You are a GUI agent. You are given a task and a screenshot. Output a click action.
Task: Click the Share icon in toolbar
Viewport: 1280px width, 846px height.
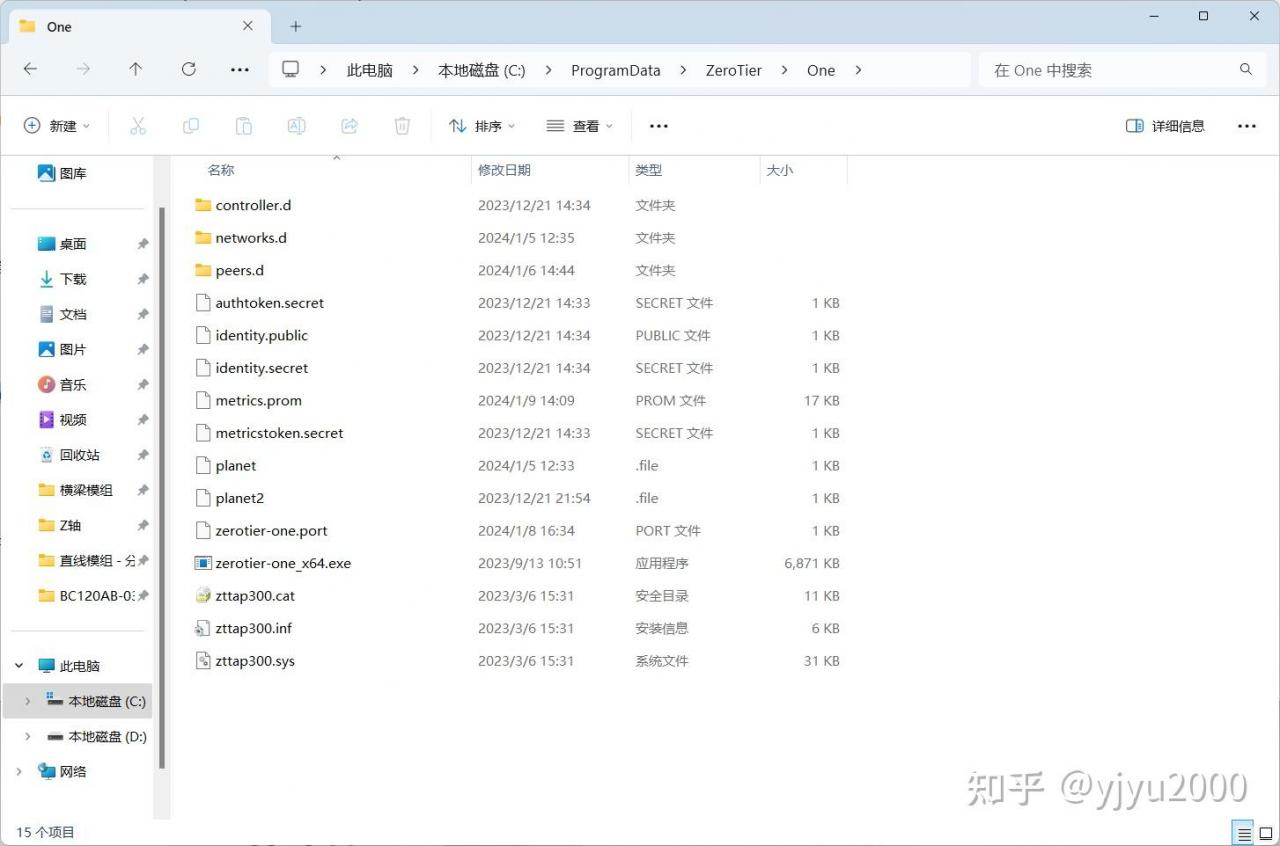(349, 126)
